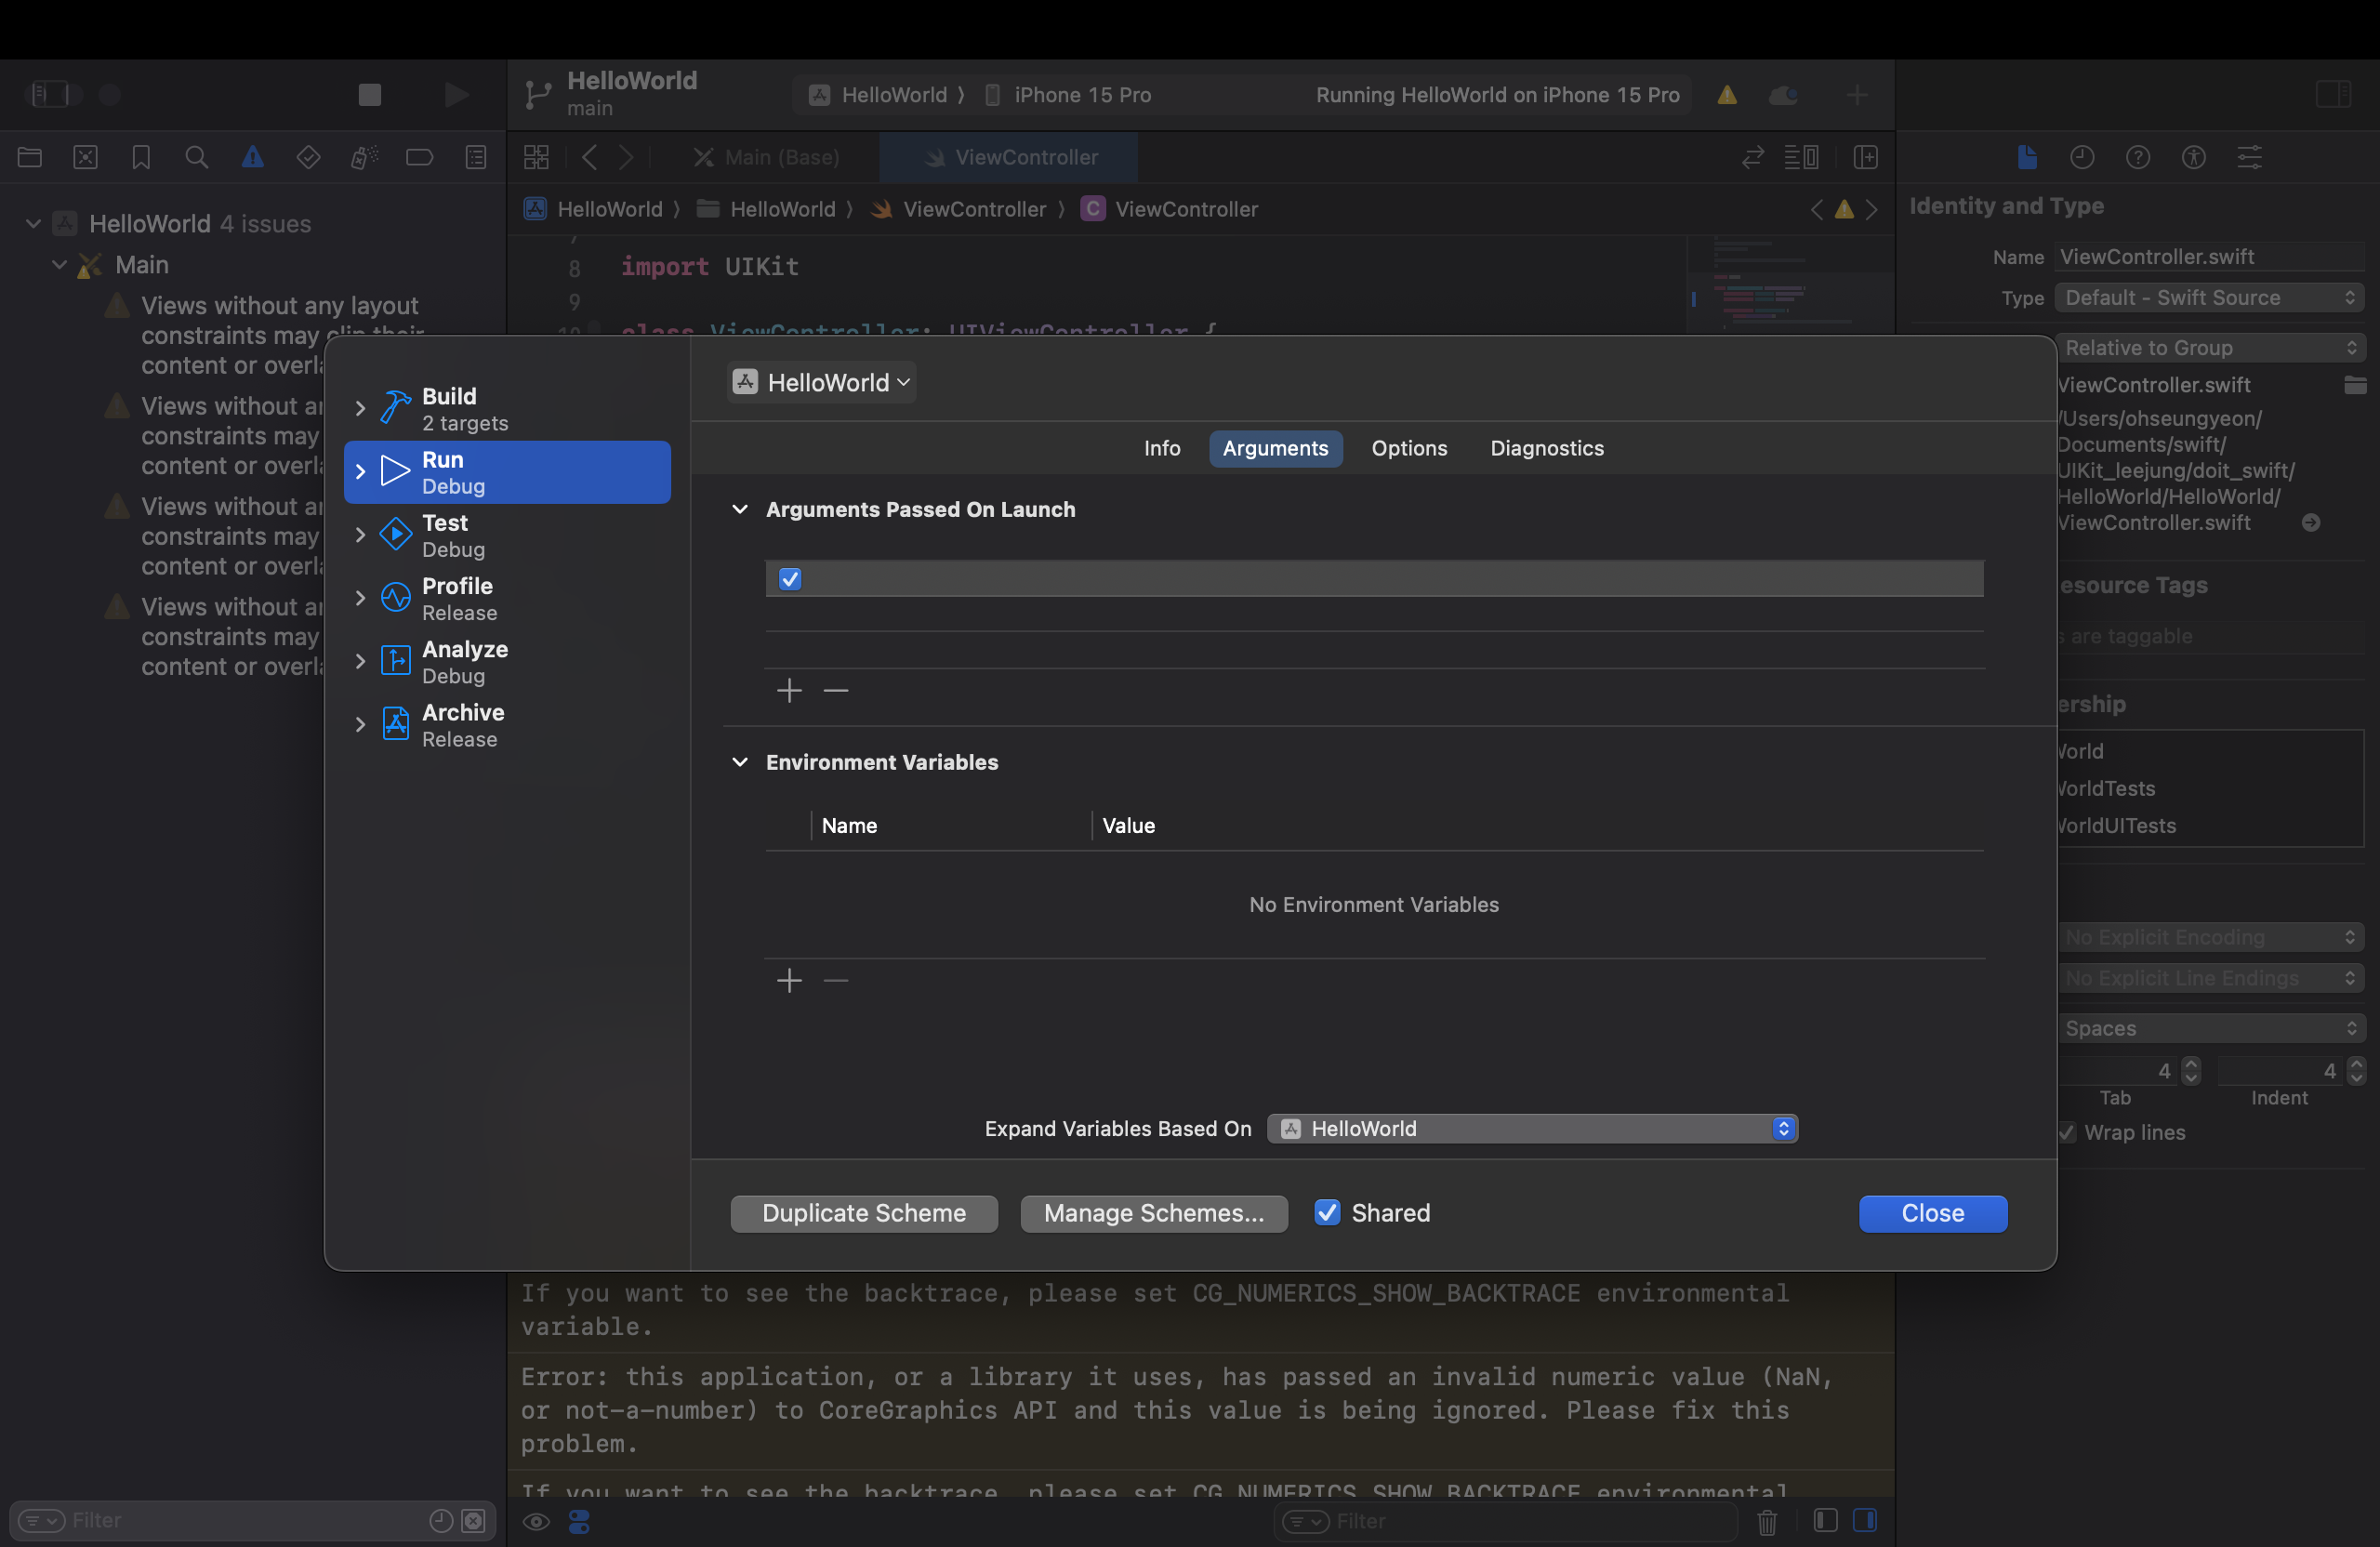Click the navigator Filter field
This screenshot has height=1547, width=2380.
tap(251, 1520)
